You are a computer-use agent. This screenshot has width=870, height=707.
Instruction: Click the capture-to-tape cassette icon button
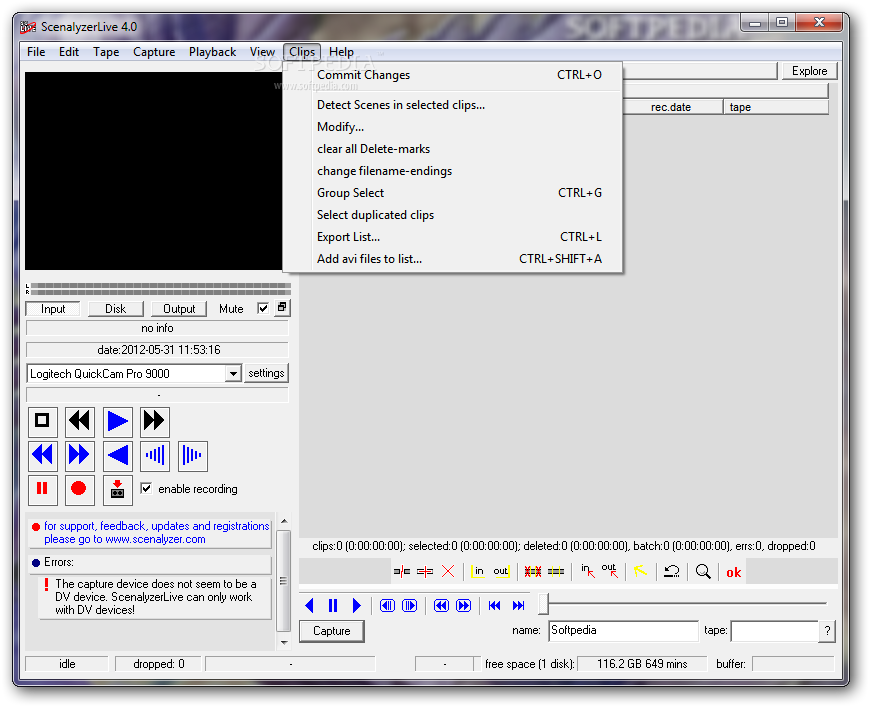(118, 489)
